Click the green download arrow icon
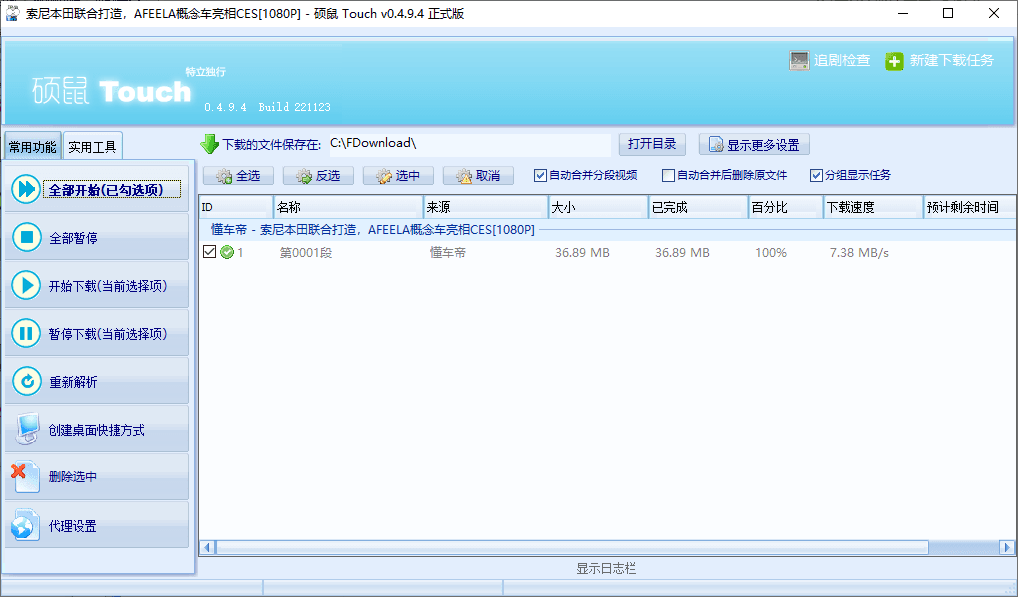This screenshot has width=1018, height=597. click(209, 144)
